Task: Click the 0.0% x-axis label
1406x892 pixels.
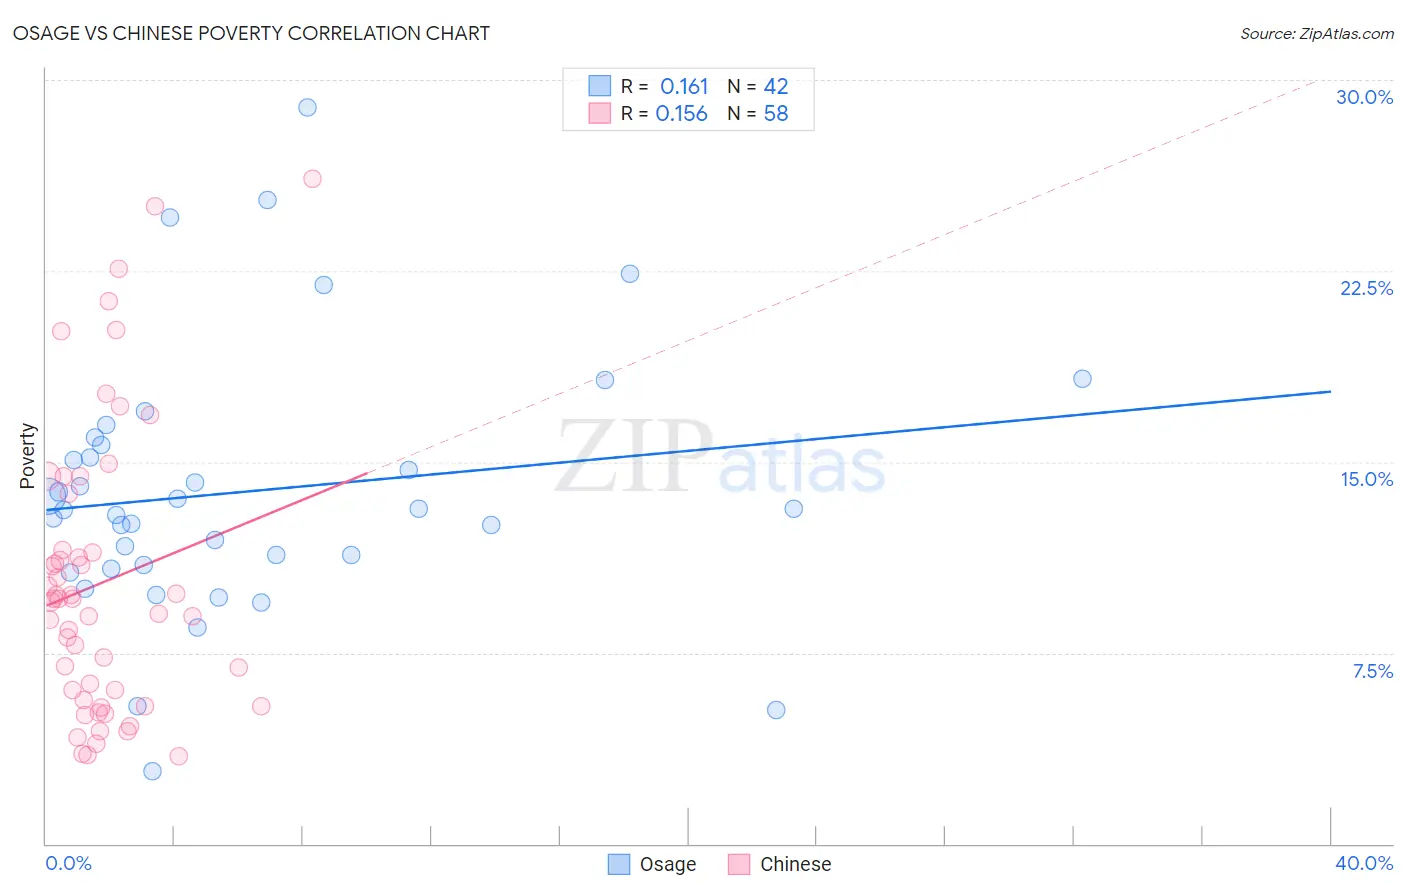Action: [69, 863]
